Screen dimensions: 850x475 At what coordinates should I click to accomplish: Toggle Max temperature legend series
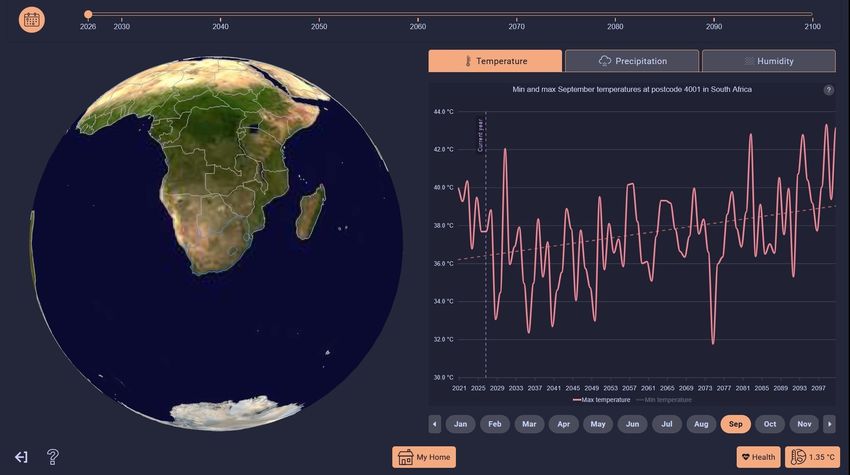pyautogui.click(x=602, y=400)
